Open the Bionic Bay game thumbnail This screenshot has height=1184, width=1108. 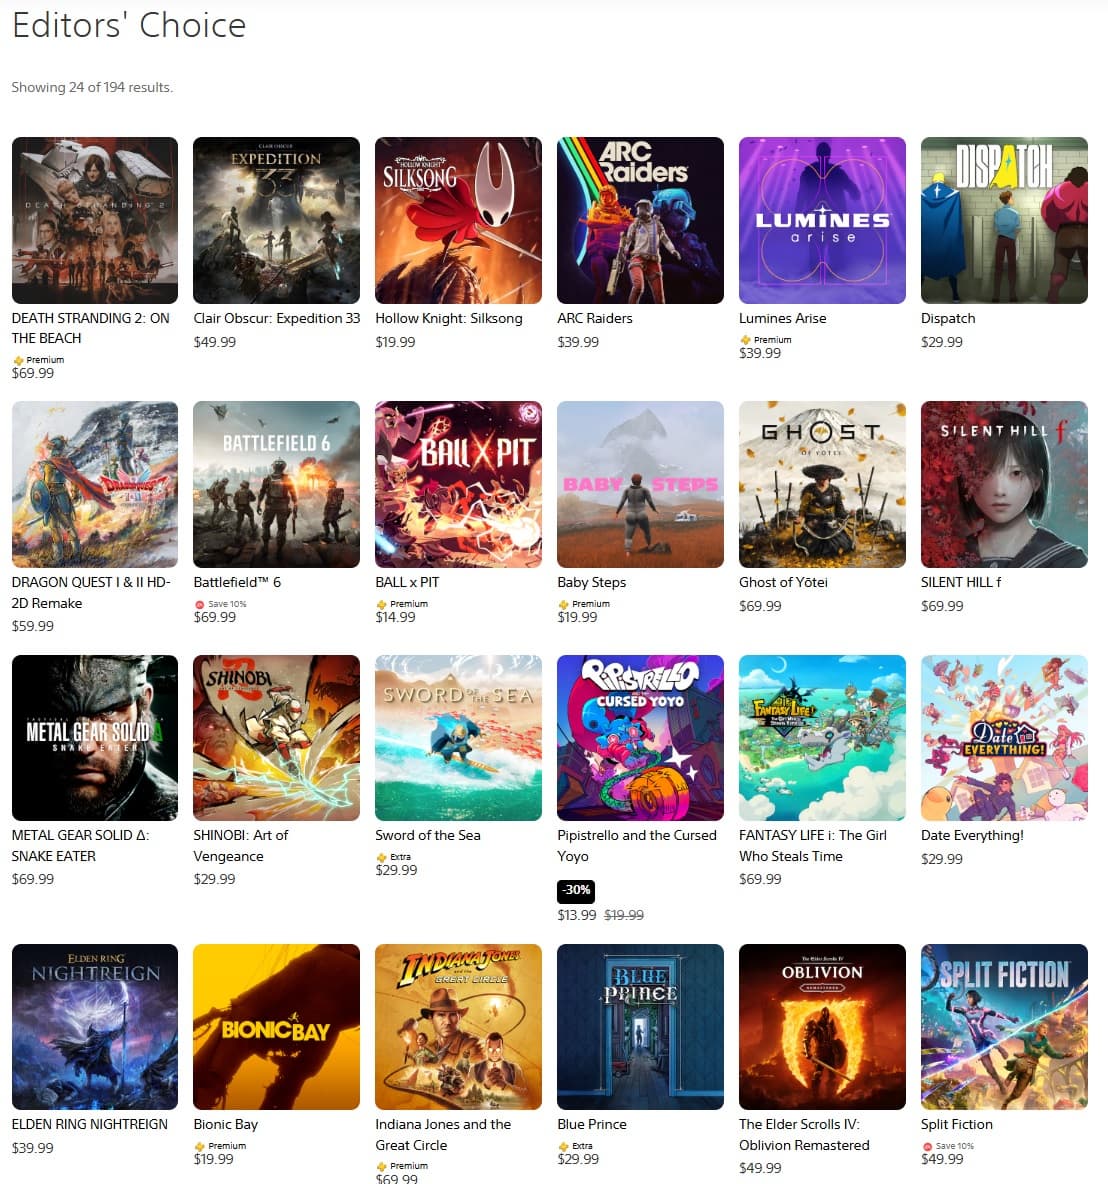tap(276, 1027)
